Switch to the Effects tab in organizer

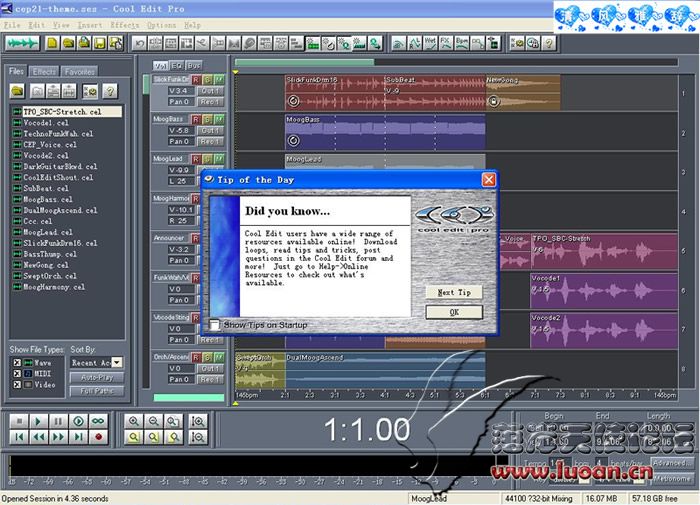click(x=44, y=71)
